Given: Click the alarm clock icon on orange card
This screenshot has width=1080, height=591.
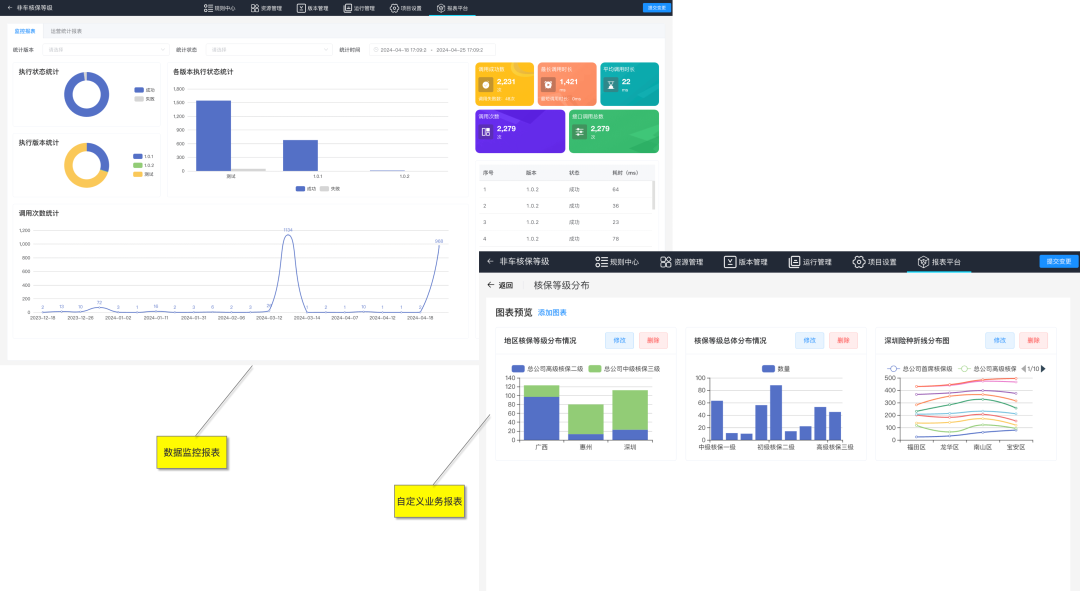Looking at the screenshot, I should tap(548, 84).
